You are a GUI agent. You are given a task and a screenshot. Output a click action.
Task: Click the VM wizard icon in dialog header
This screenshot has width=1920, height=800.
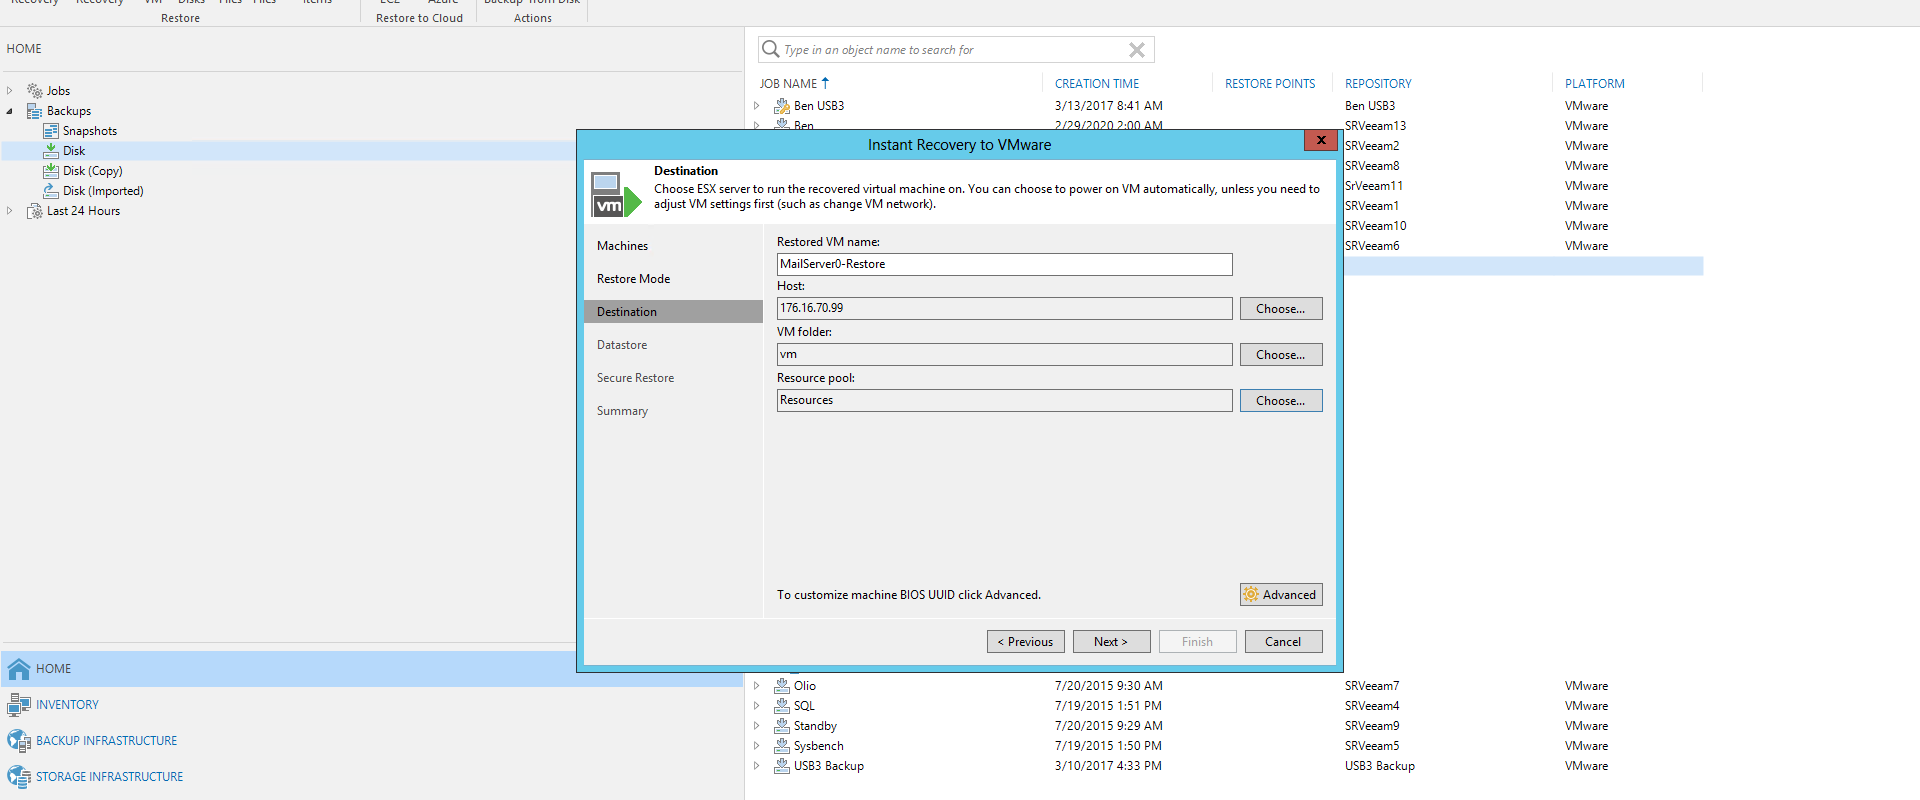(x=616, y=195)
